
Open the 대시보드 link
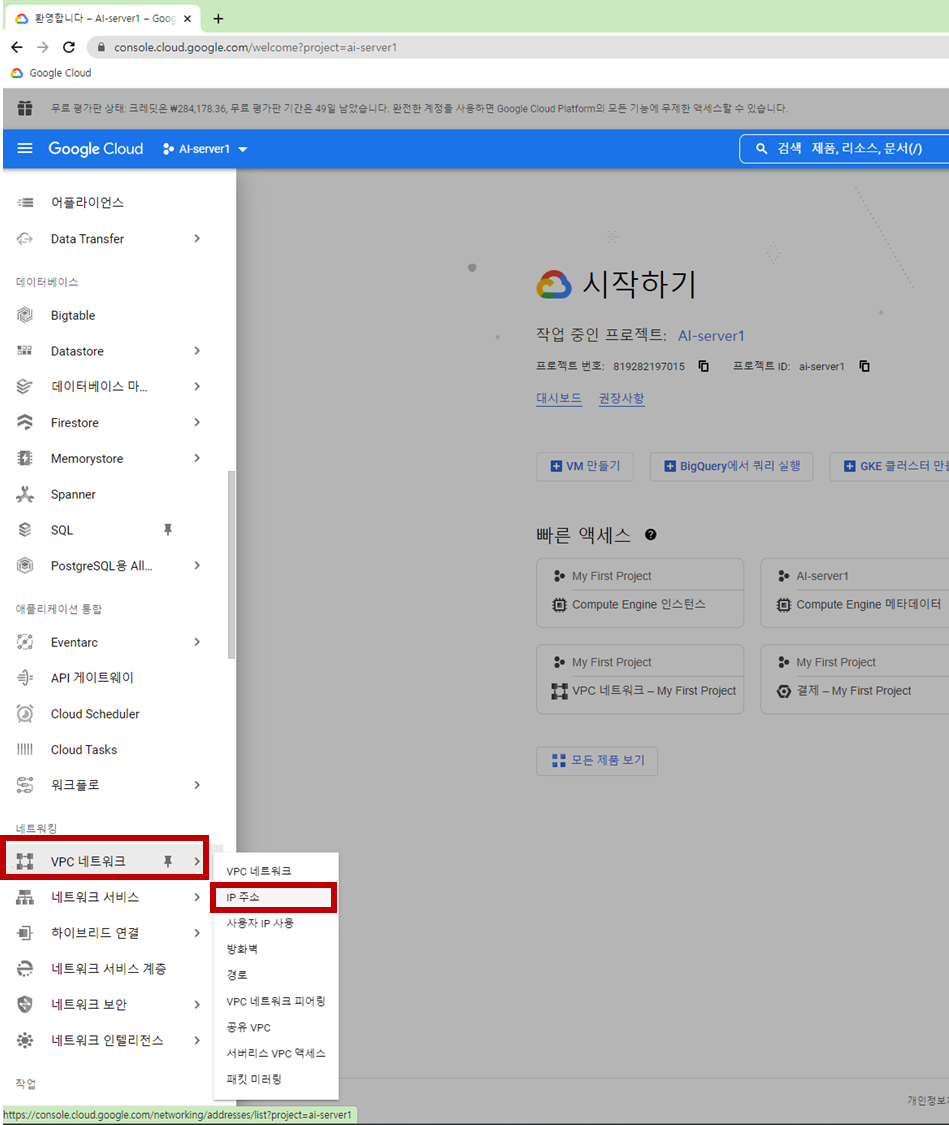(x=559, y=398)
